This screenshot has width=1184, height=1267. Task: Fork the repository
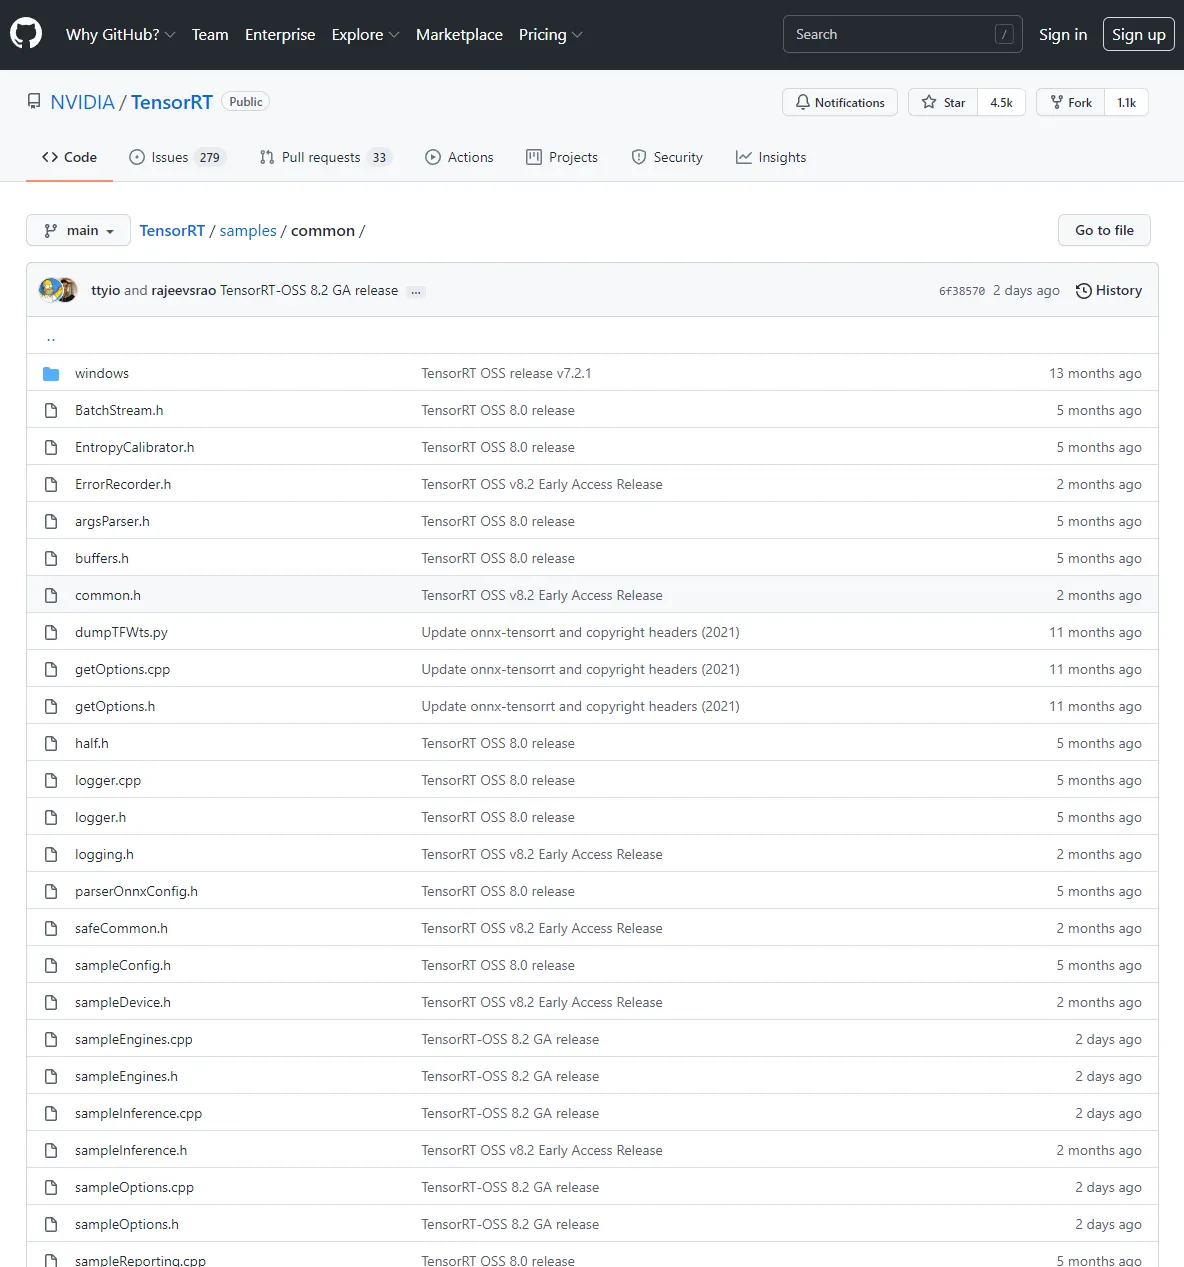1071,102
